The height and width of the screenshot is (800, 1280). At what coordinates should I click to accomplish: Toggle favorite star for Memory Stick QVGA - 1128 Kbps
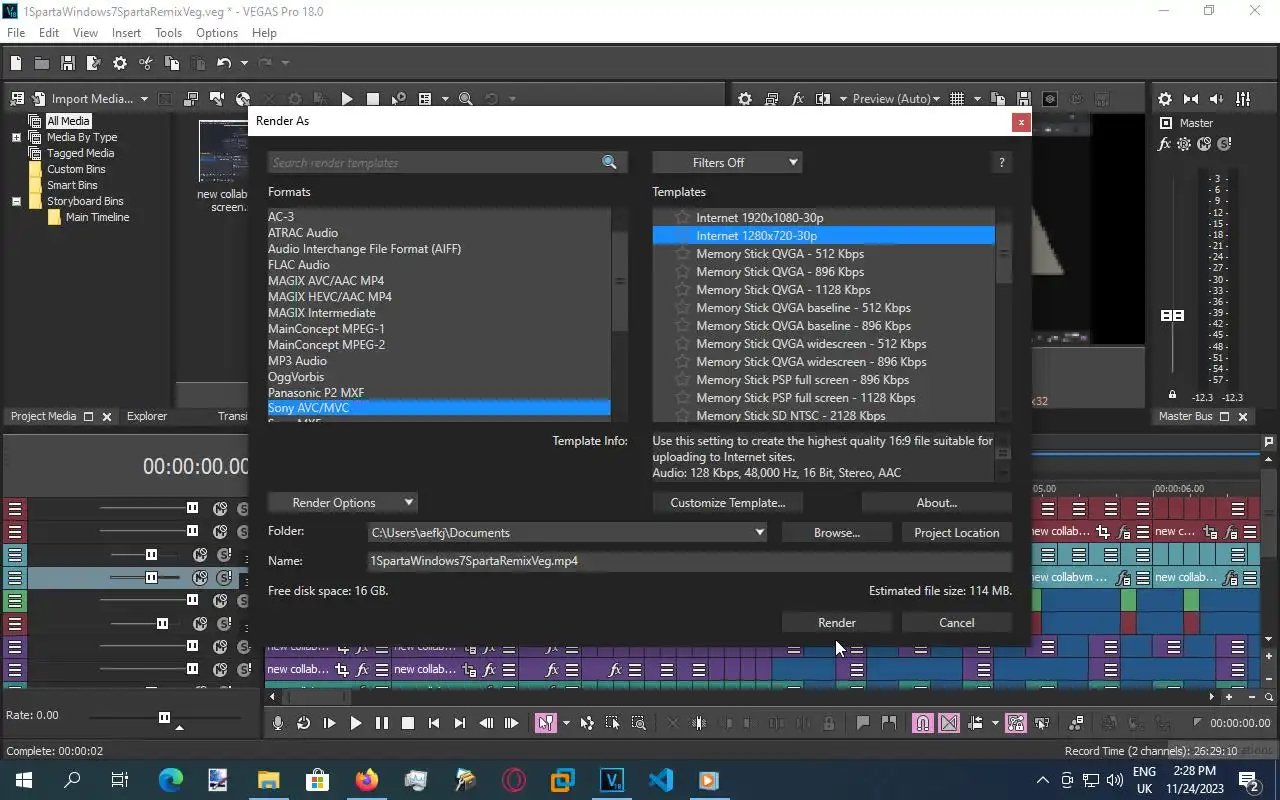(x=682, y=289)
